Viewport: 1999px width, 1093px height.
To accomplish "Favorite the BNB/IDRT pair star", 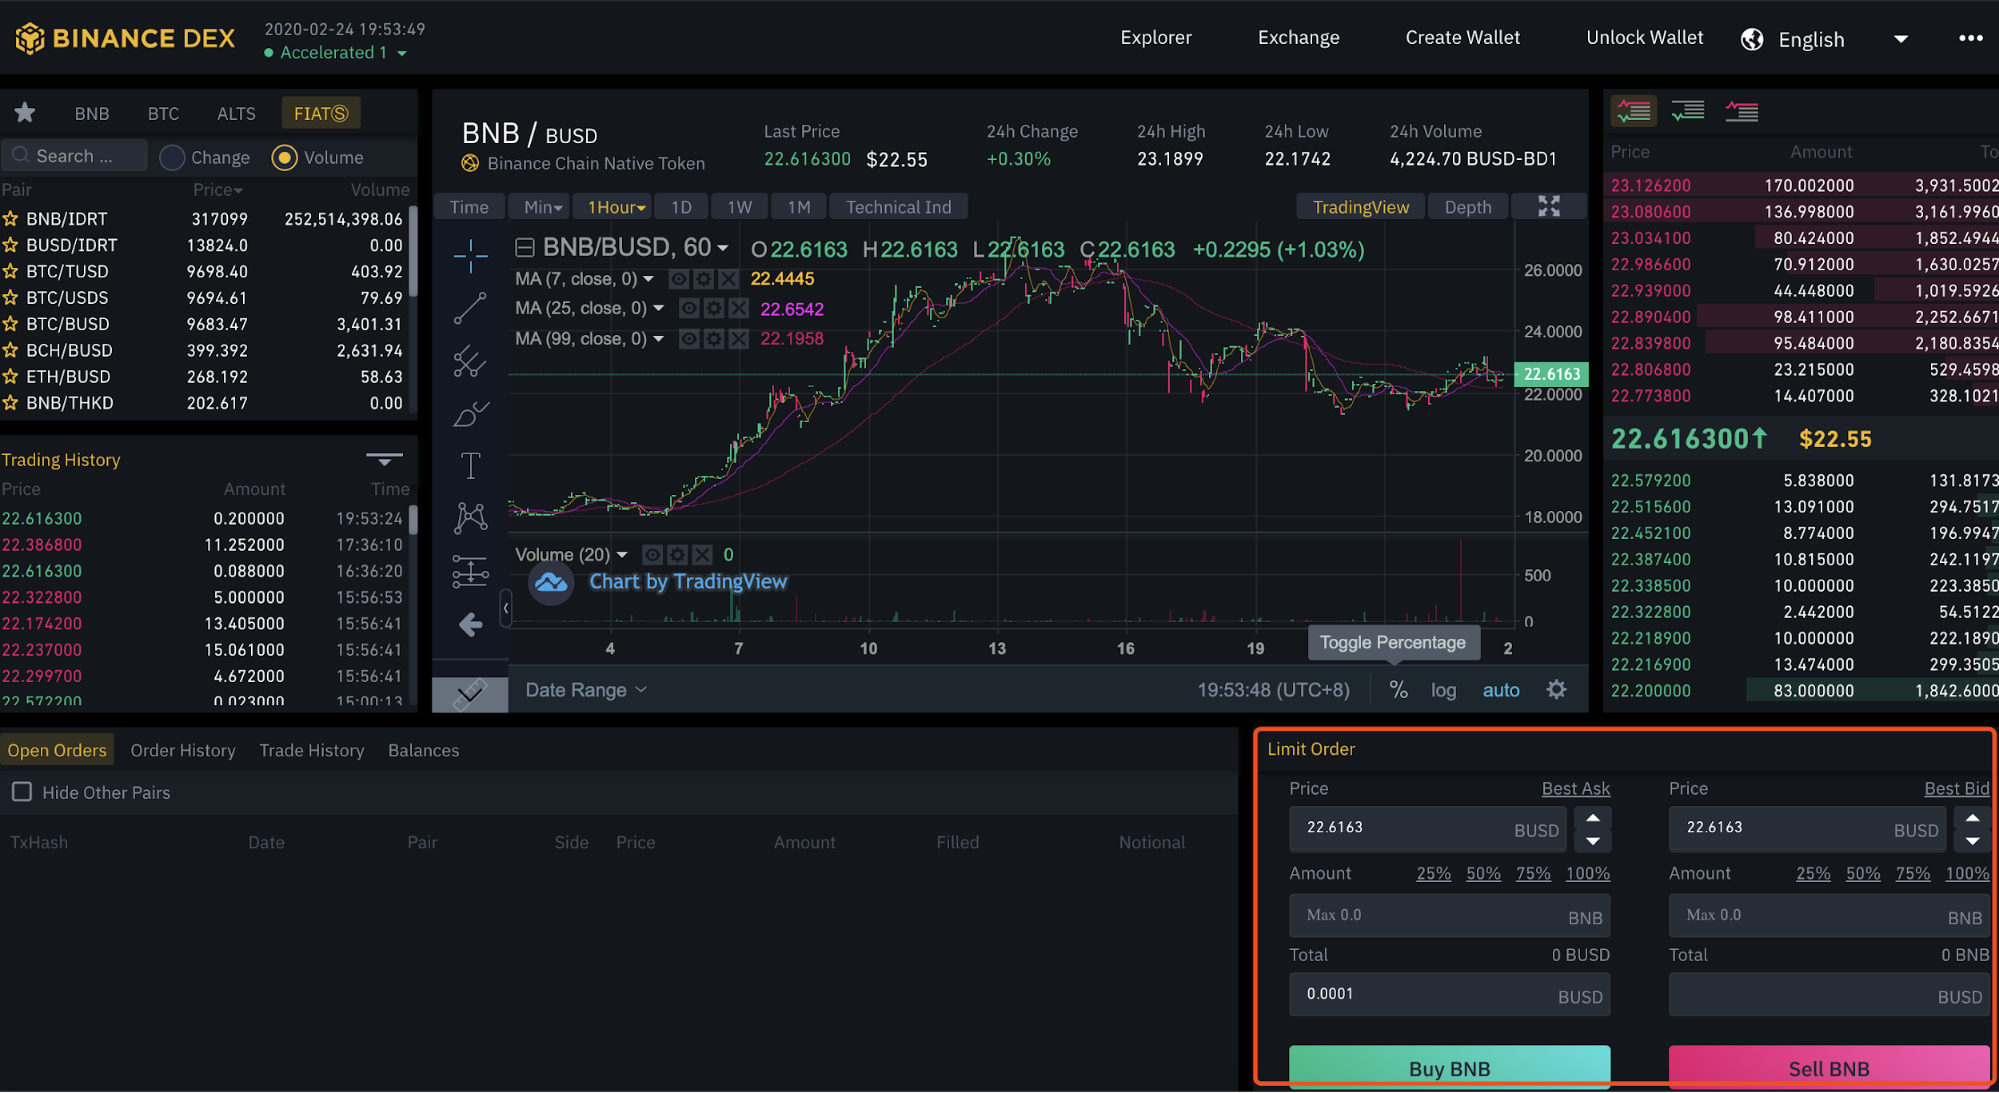I will point(11,219).
